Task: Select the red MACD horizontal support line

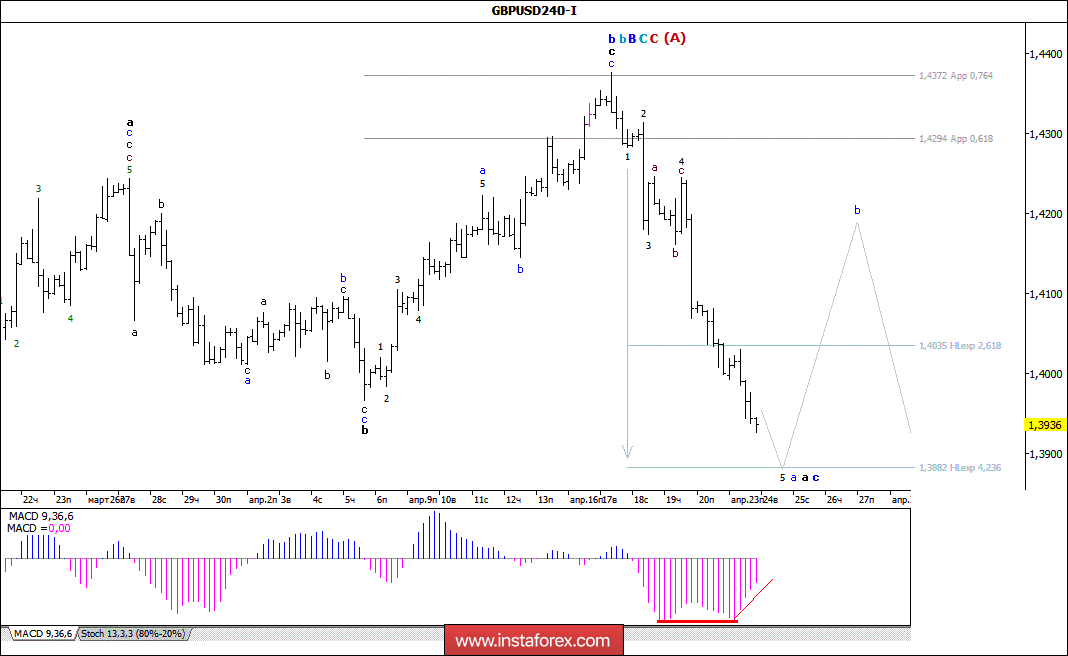Action: coord(697,621)
